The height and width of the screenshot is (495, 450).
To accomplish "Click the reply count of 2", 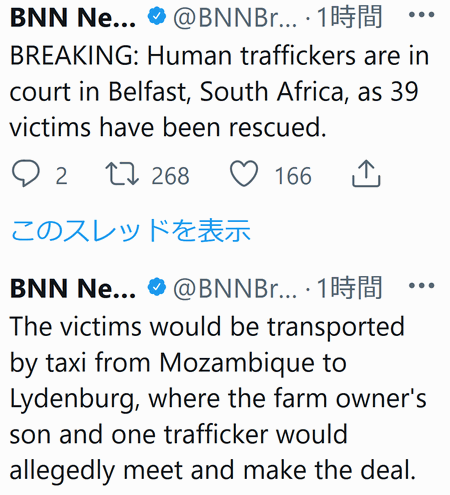I will 61,176.
